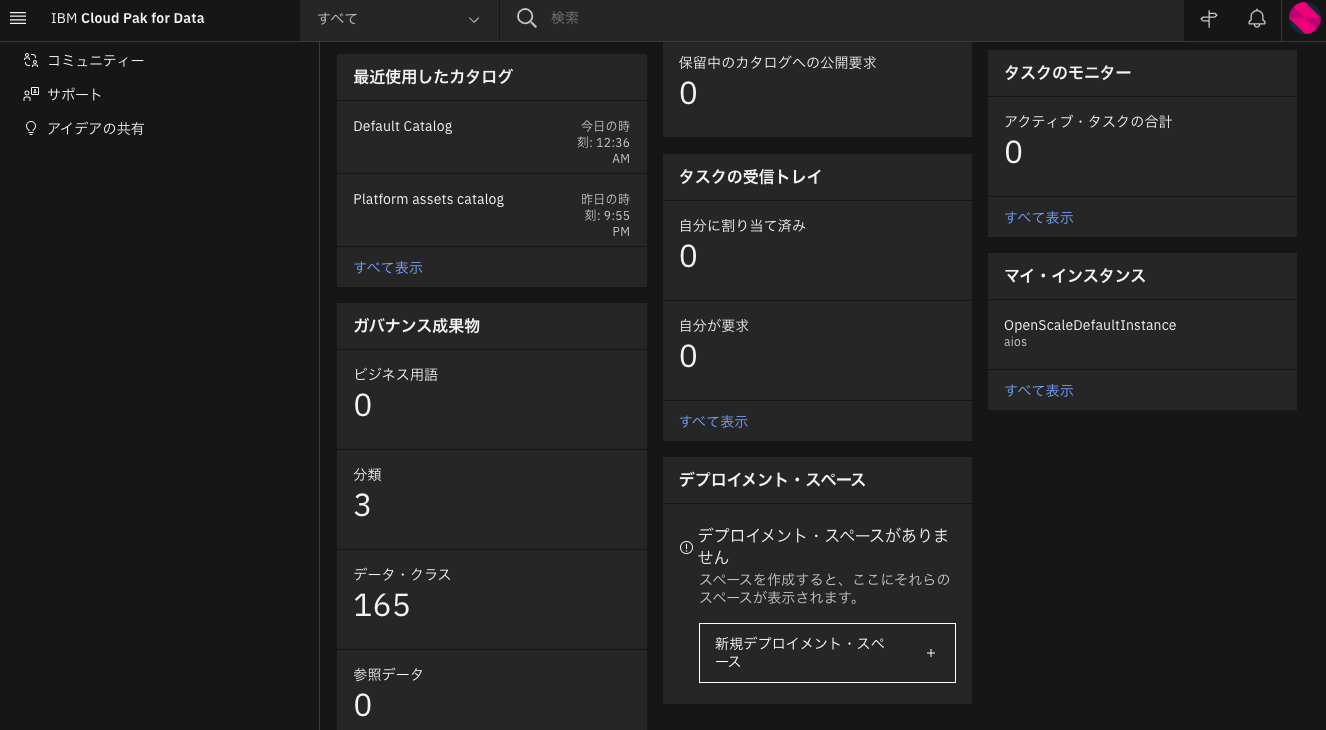Open コミュニティー from the side menu
The width and height of the screenshot is (1326, 730).
pyautogui.click(x=96, y=60)
